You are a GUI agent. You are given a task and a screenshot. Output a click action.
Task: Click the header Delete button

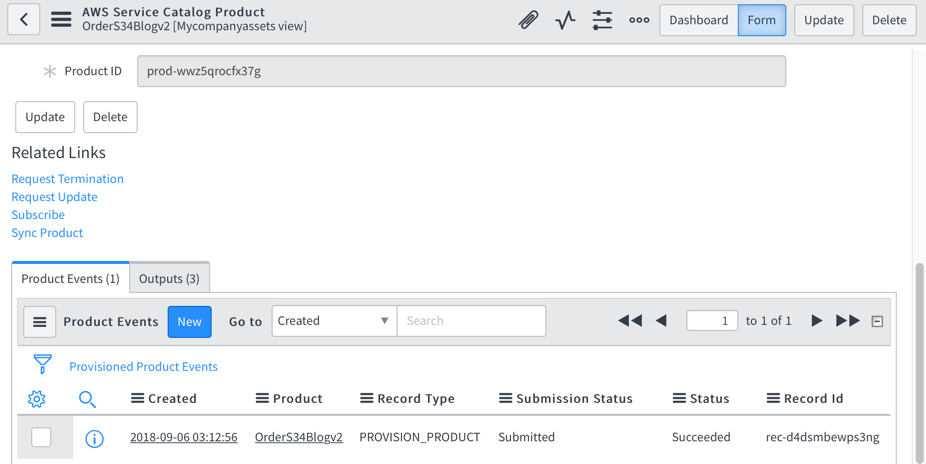pyautogui.click(x=889, y=20)
